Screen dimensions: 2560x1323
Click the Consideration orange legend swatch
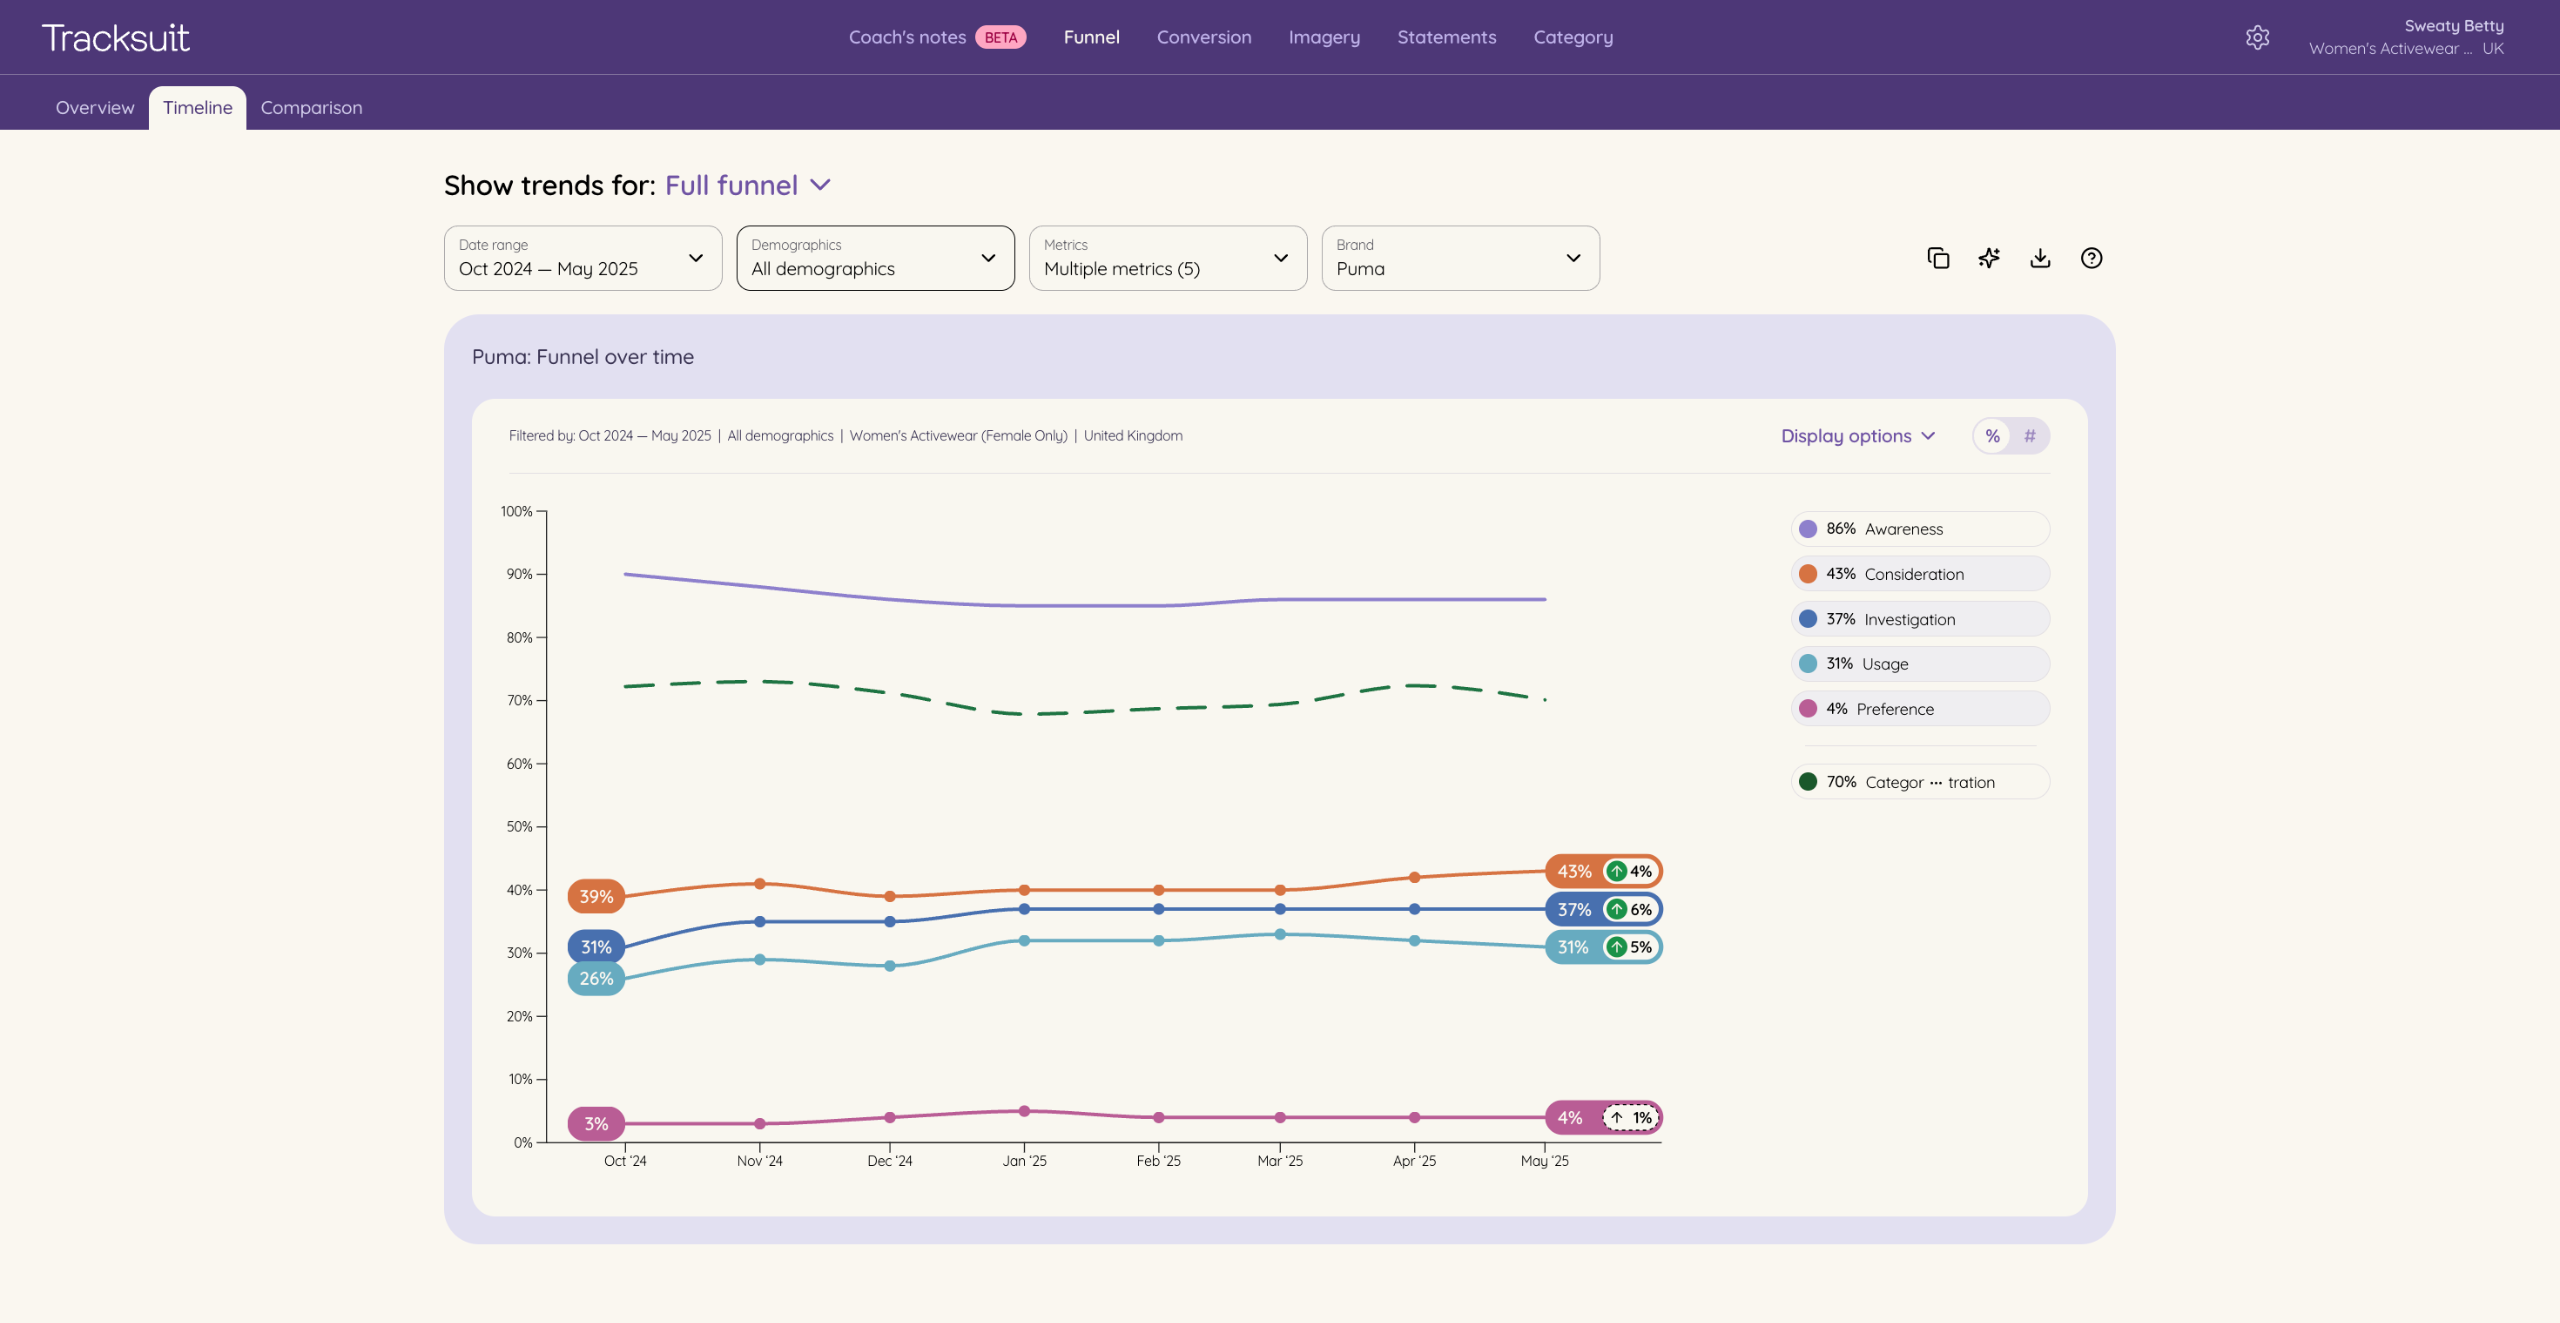click(x=1808, y=574)
